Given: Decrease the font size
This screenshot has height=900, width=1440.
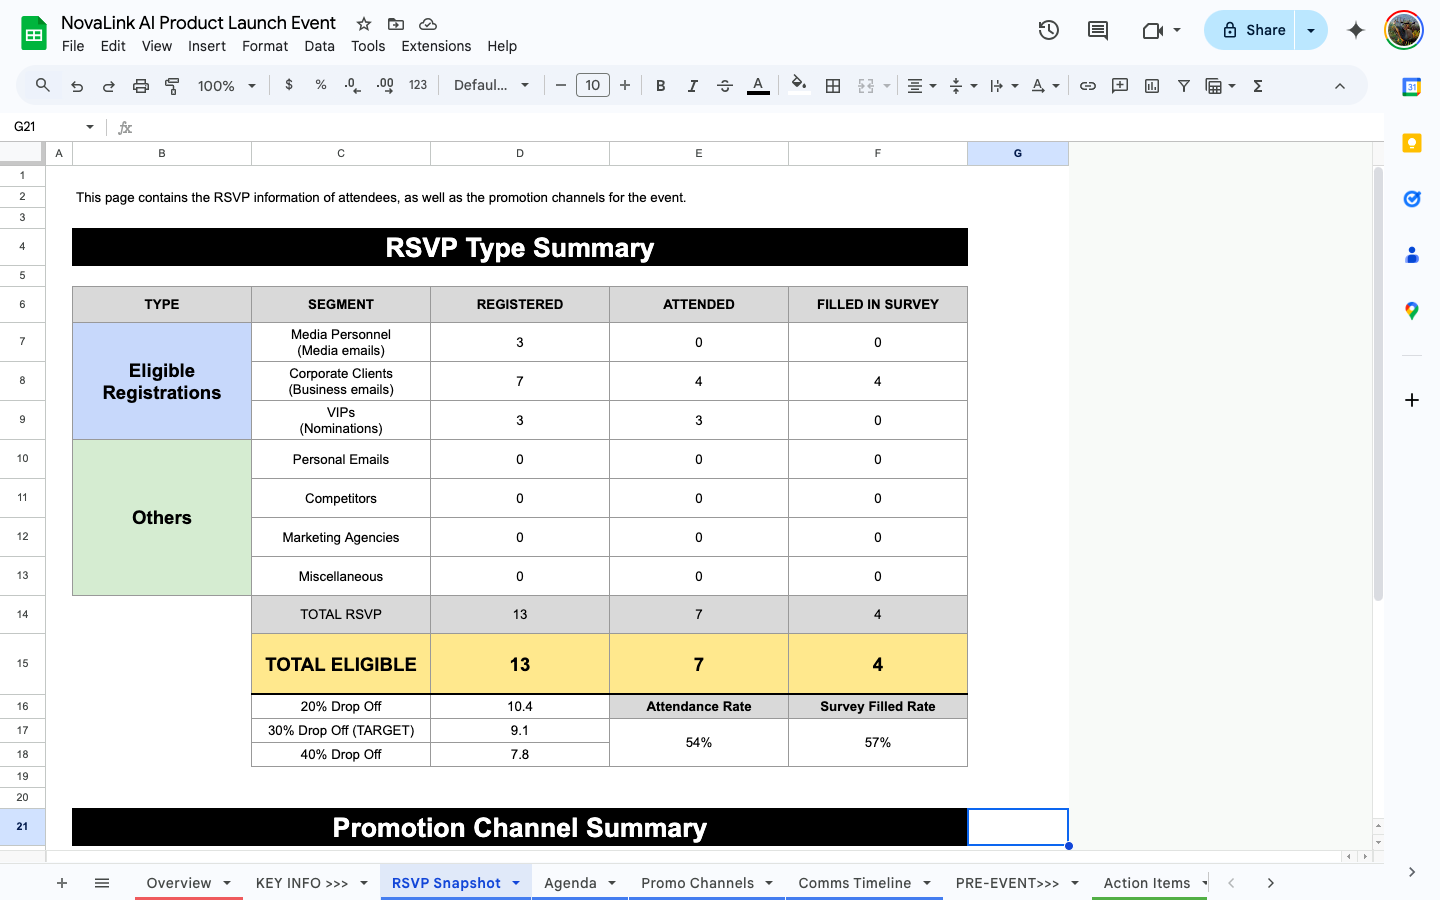Looking at the screenshot, I should (x=561, y=86).
